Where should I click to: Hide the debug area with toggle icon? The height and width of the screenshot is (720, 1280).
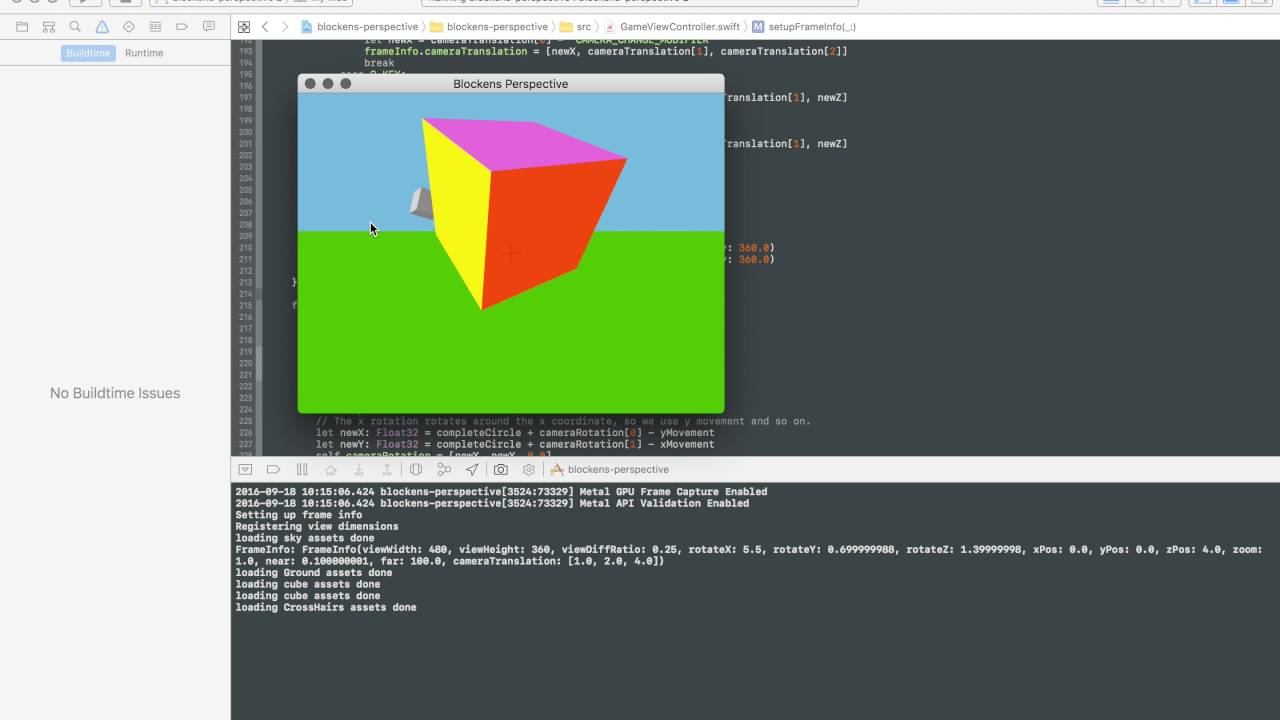(245, 469)
